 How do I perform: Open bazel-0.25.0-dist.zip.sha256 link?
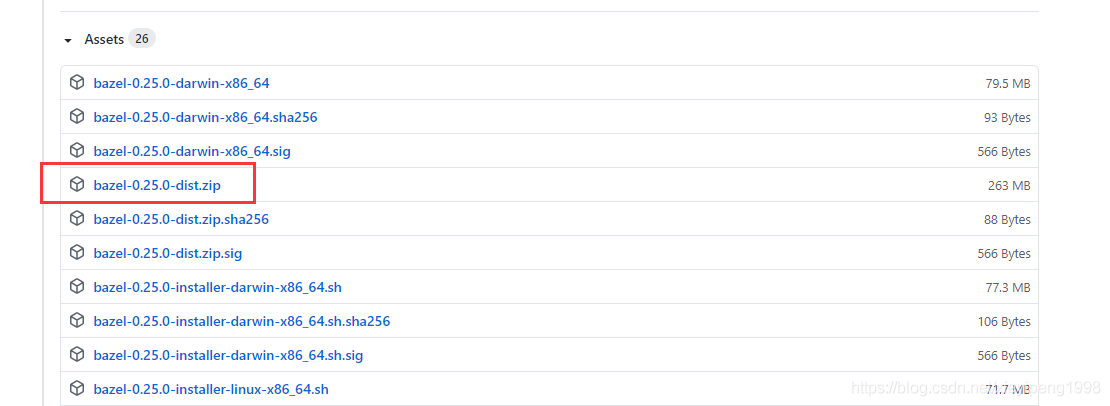point(181,219)
